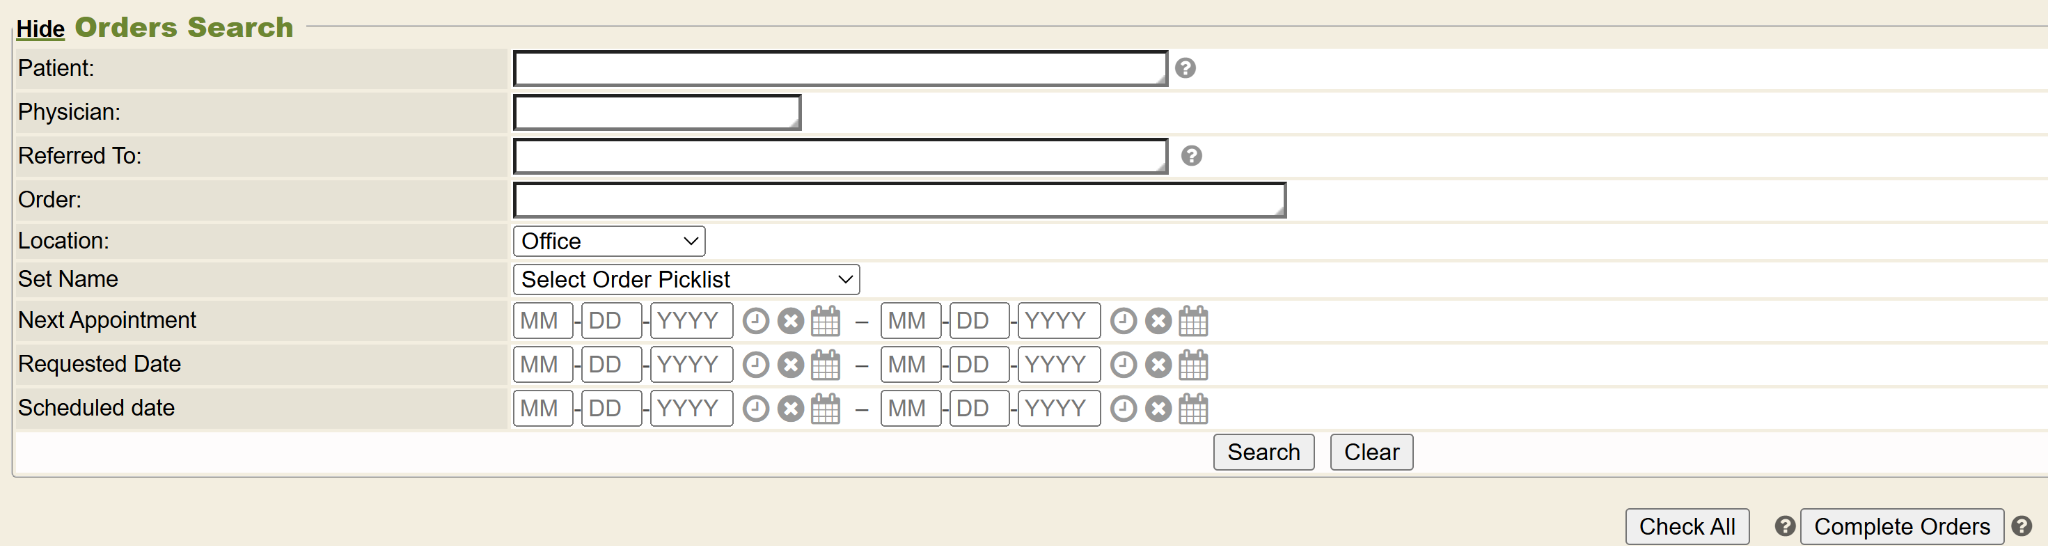Click help icon beside Referred To field
This screenshot has width=2048, height=546.
[1191, 156]
